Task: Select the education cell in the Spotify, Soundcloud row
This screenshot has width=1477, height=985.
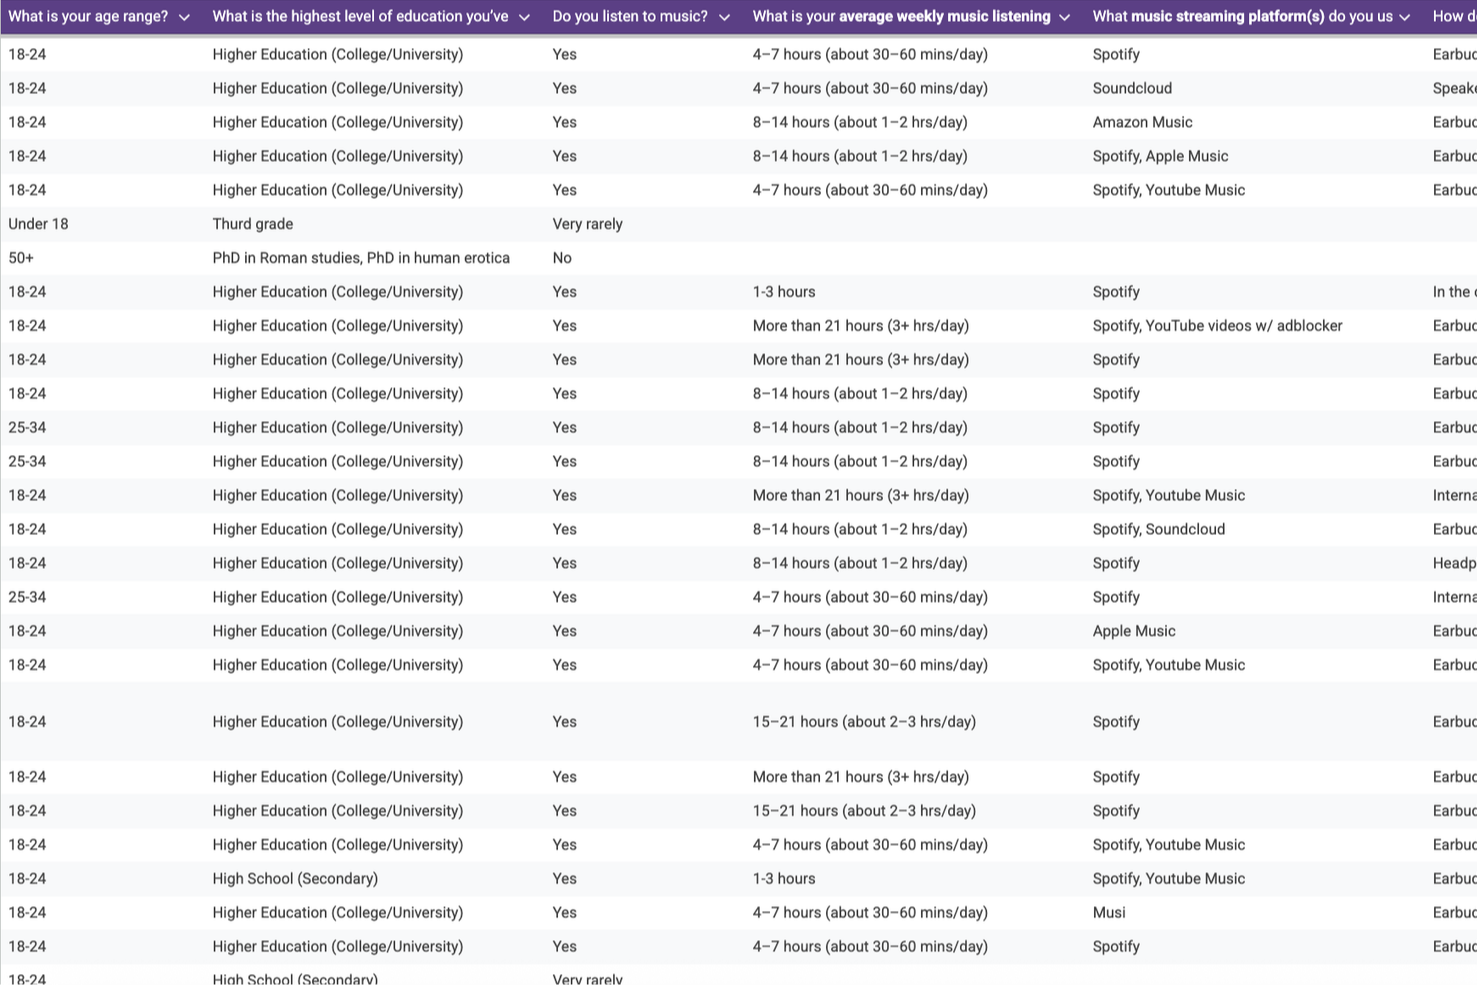Action: click(x=338, y=529)
